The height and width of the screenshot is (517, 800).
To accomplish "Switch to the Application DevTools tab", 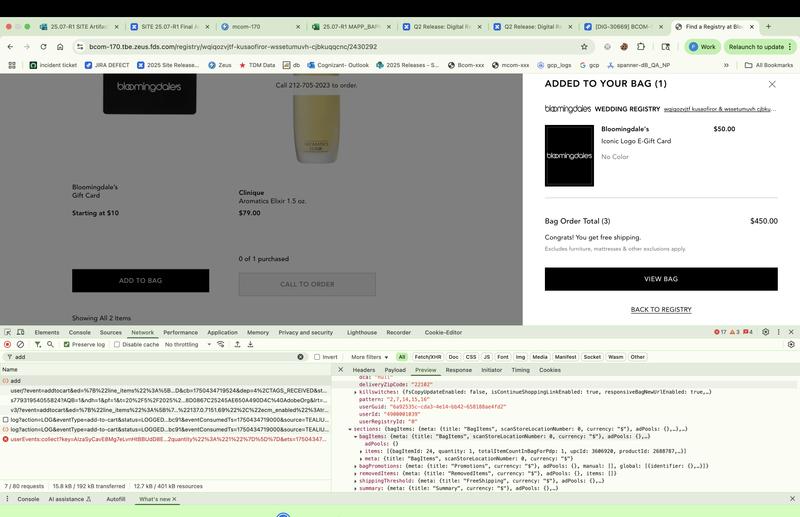I will tap(222, 332).
